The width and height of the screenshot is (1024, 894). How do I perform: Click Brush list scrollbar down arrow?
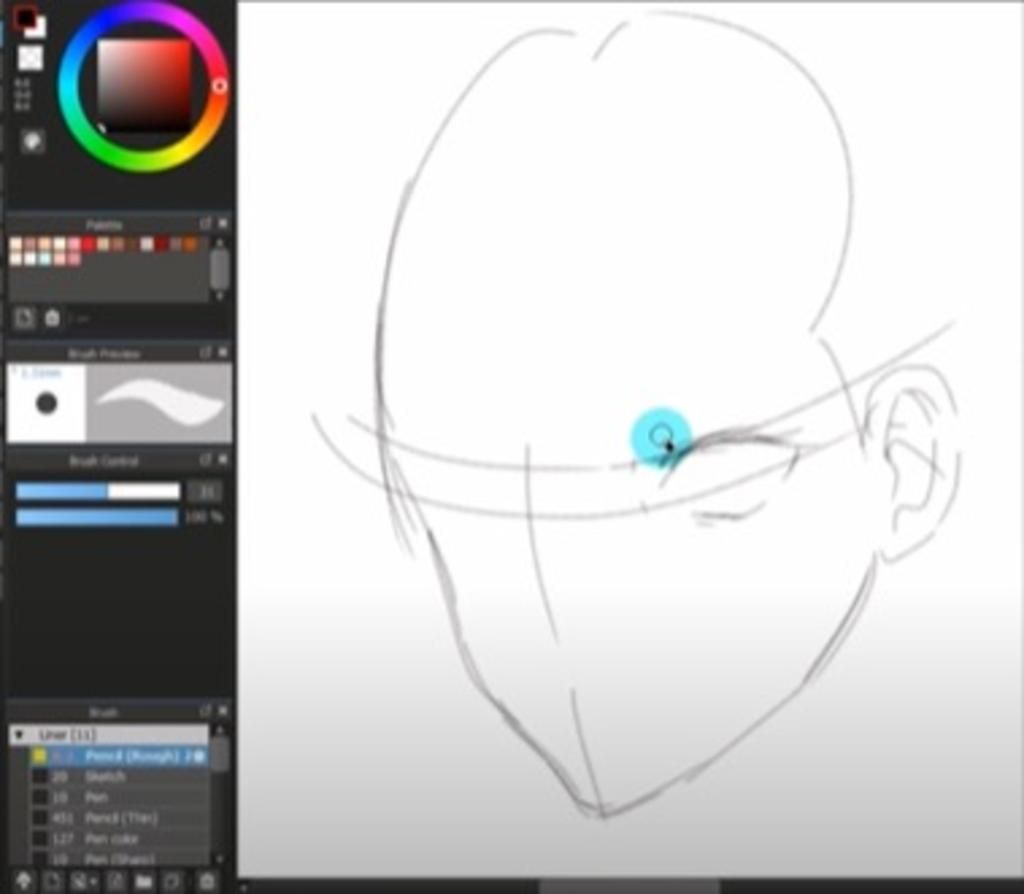(220, 859)
